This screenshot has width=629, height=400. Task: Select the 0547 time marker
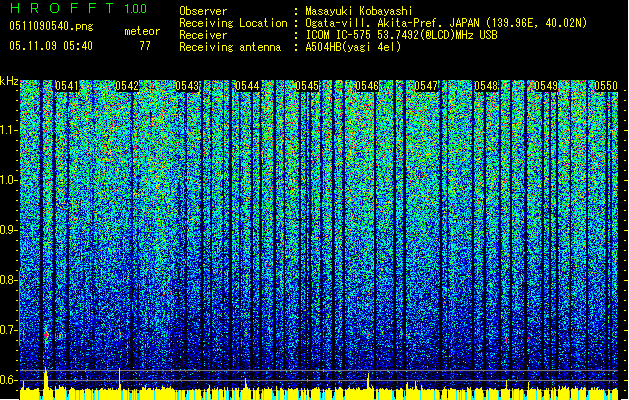tap(426, 86)
